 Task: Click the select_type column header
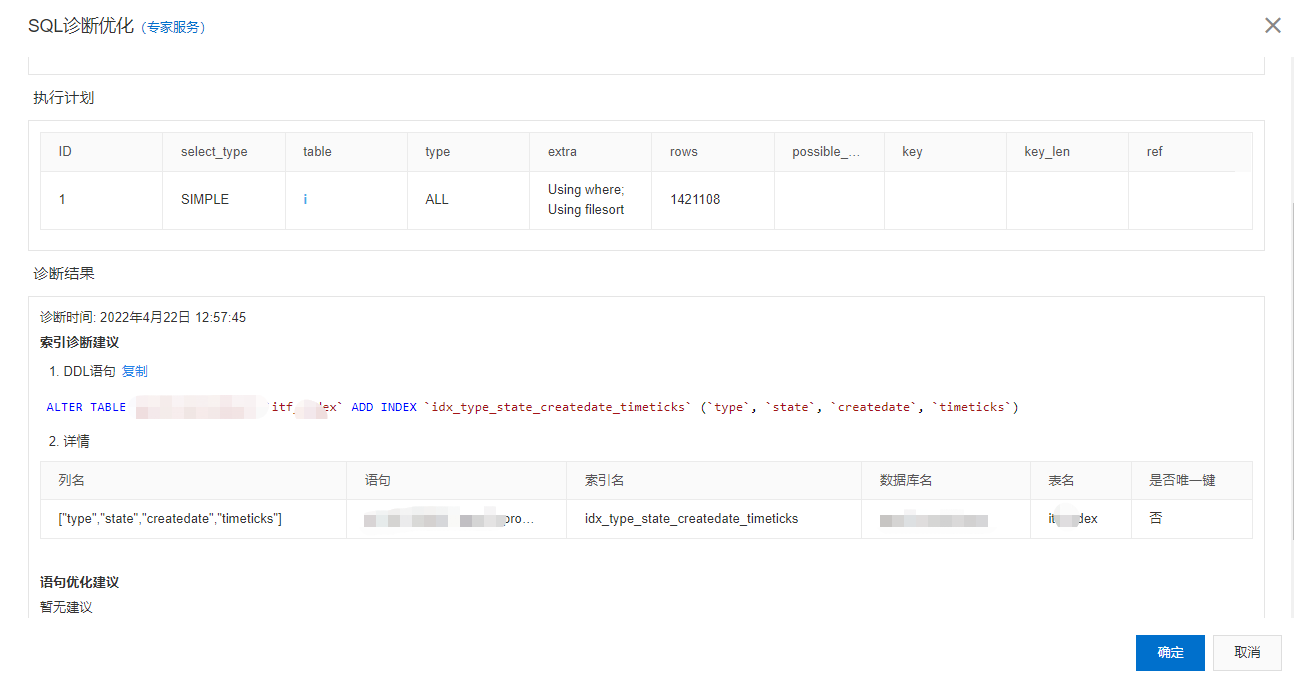click(x=214, y=152)
